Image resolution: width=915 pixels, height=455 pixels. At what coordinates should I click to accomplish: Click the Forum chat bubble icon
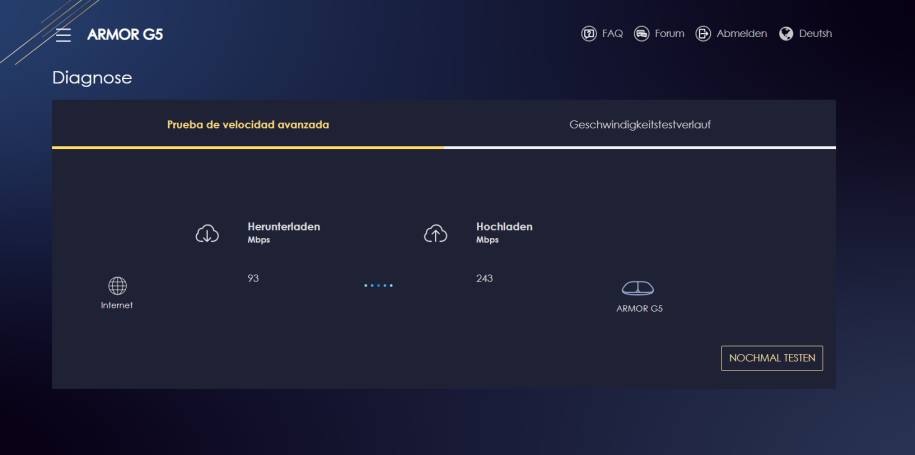click(x=641, y=34)
